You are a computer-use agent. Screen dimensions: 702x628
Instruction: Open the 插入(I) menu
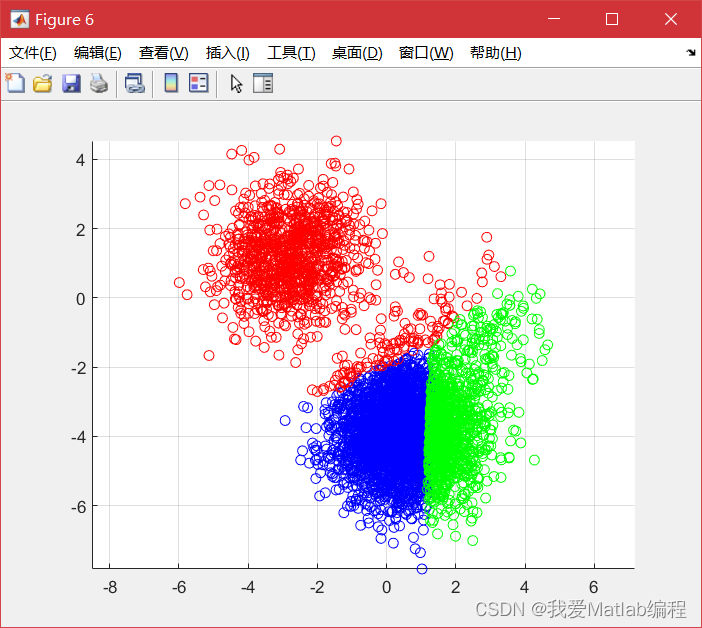pos(227,53)
